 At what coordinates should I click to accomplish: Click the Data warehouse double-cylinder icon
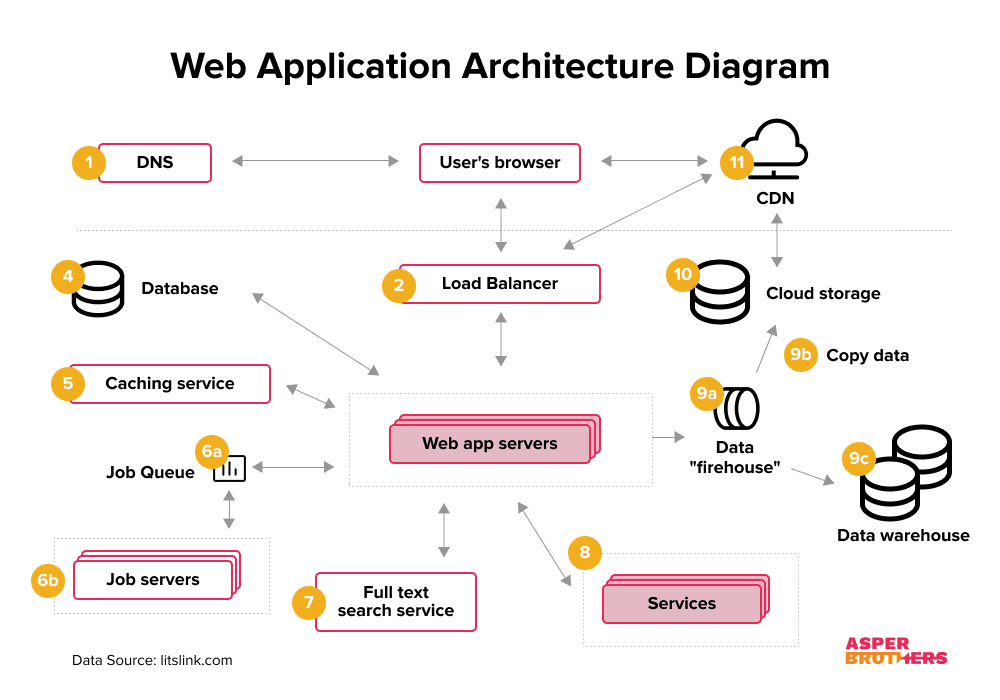[906, 473]
